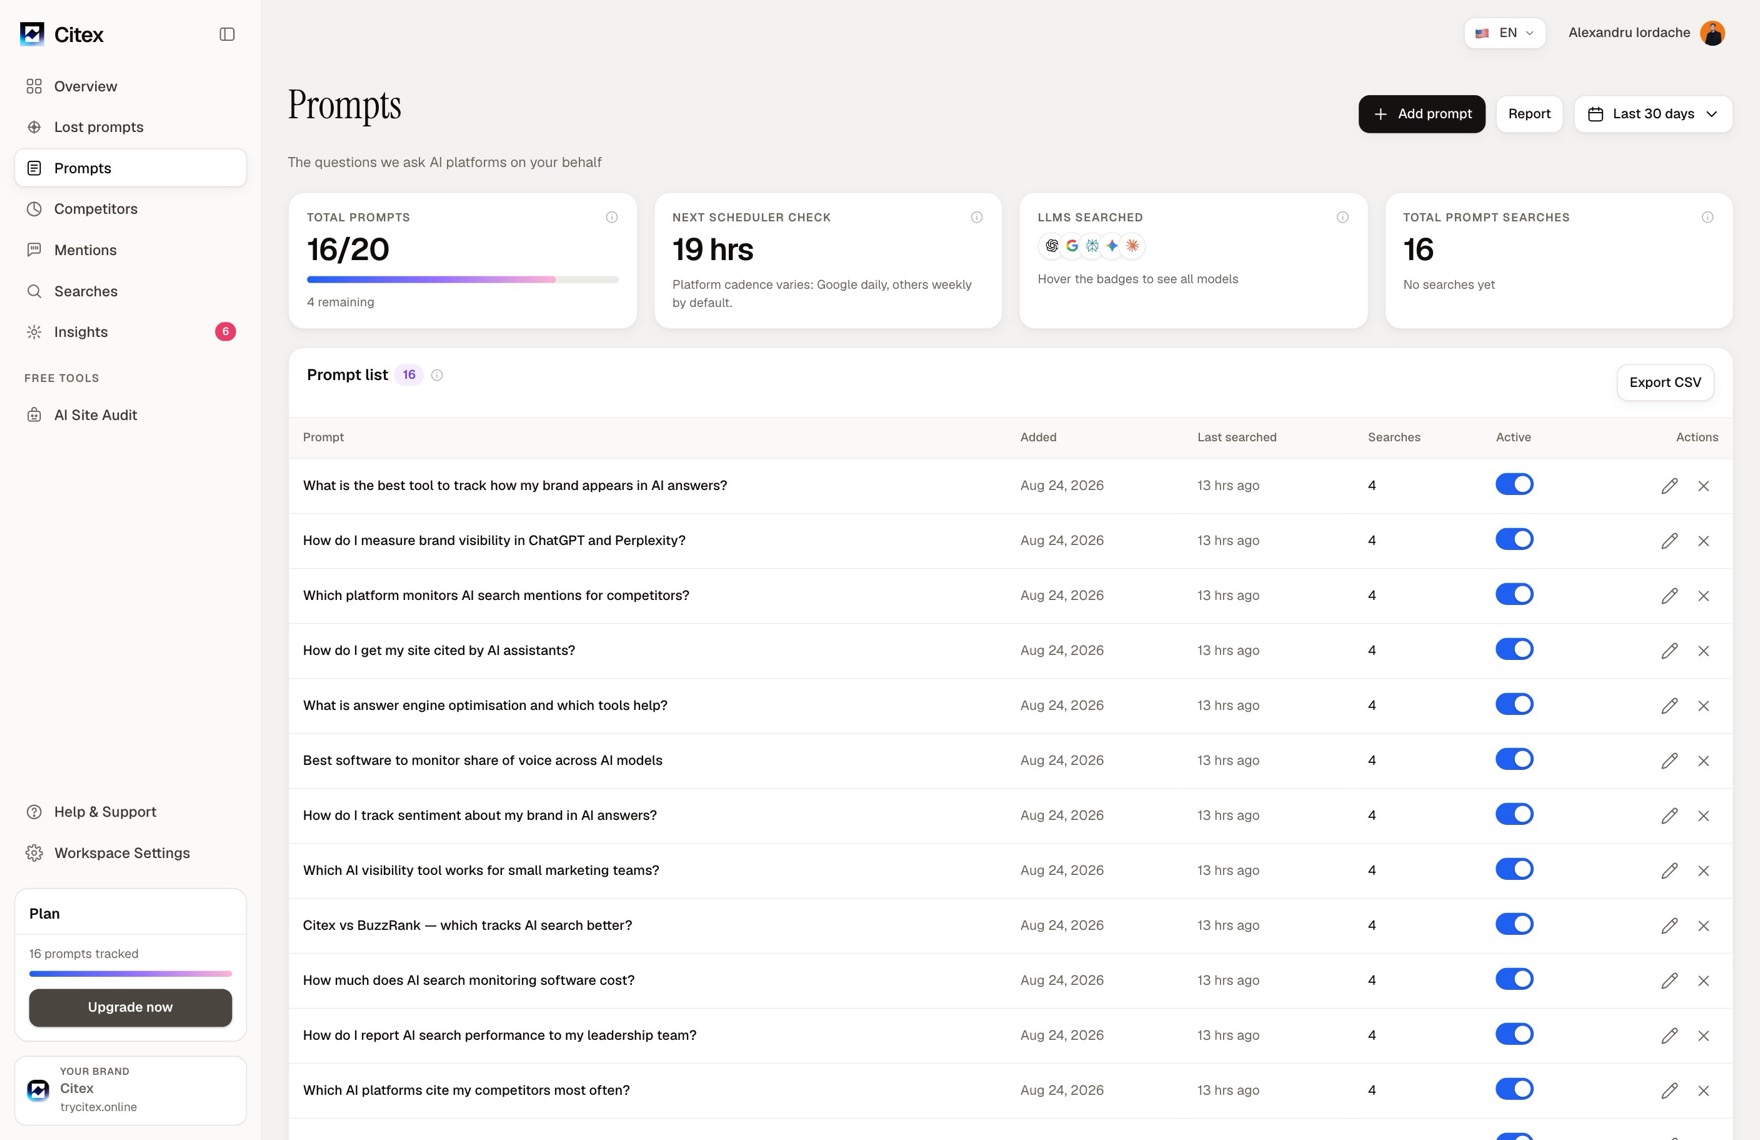This screenshot has width=1760, height=1140.
Task: Open the Report button
Action: pyautogui.click(x=1529, y=114)
